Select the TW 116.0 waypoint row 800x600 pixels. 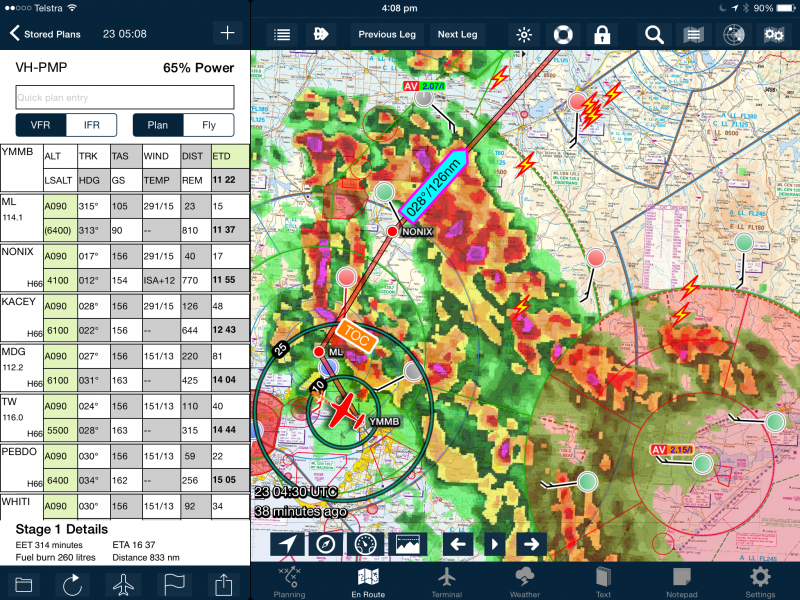[x=125, y=418]
